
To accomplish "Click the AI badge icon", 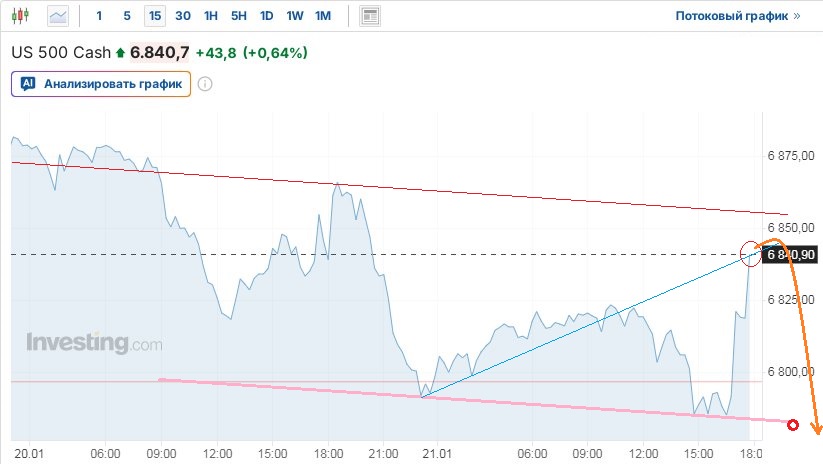I will tap(28, 84).
